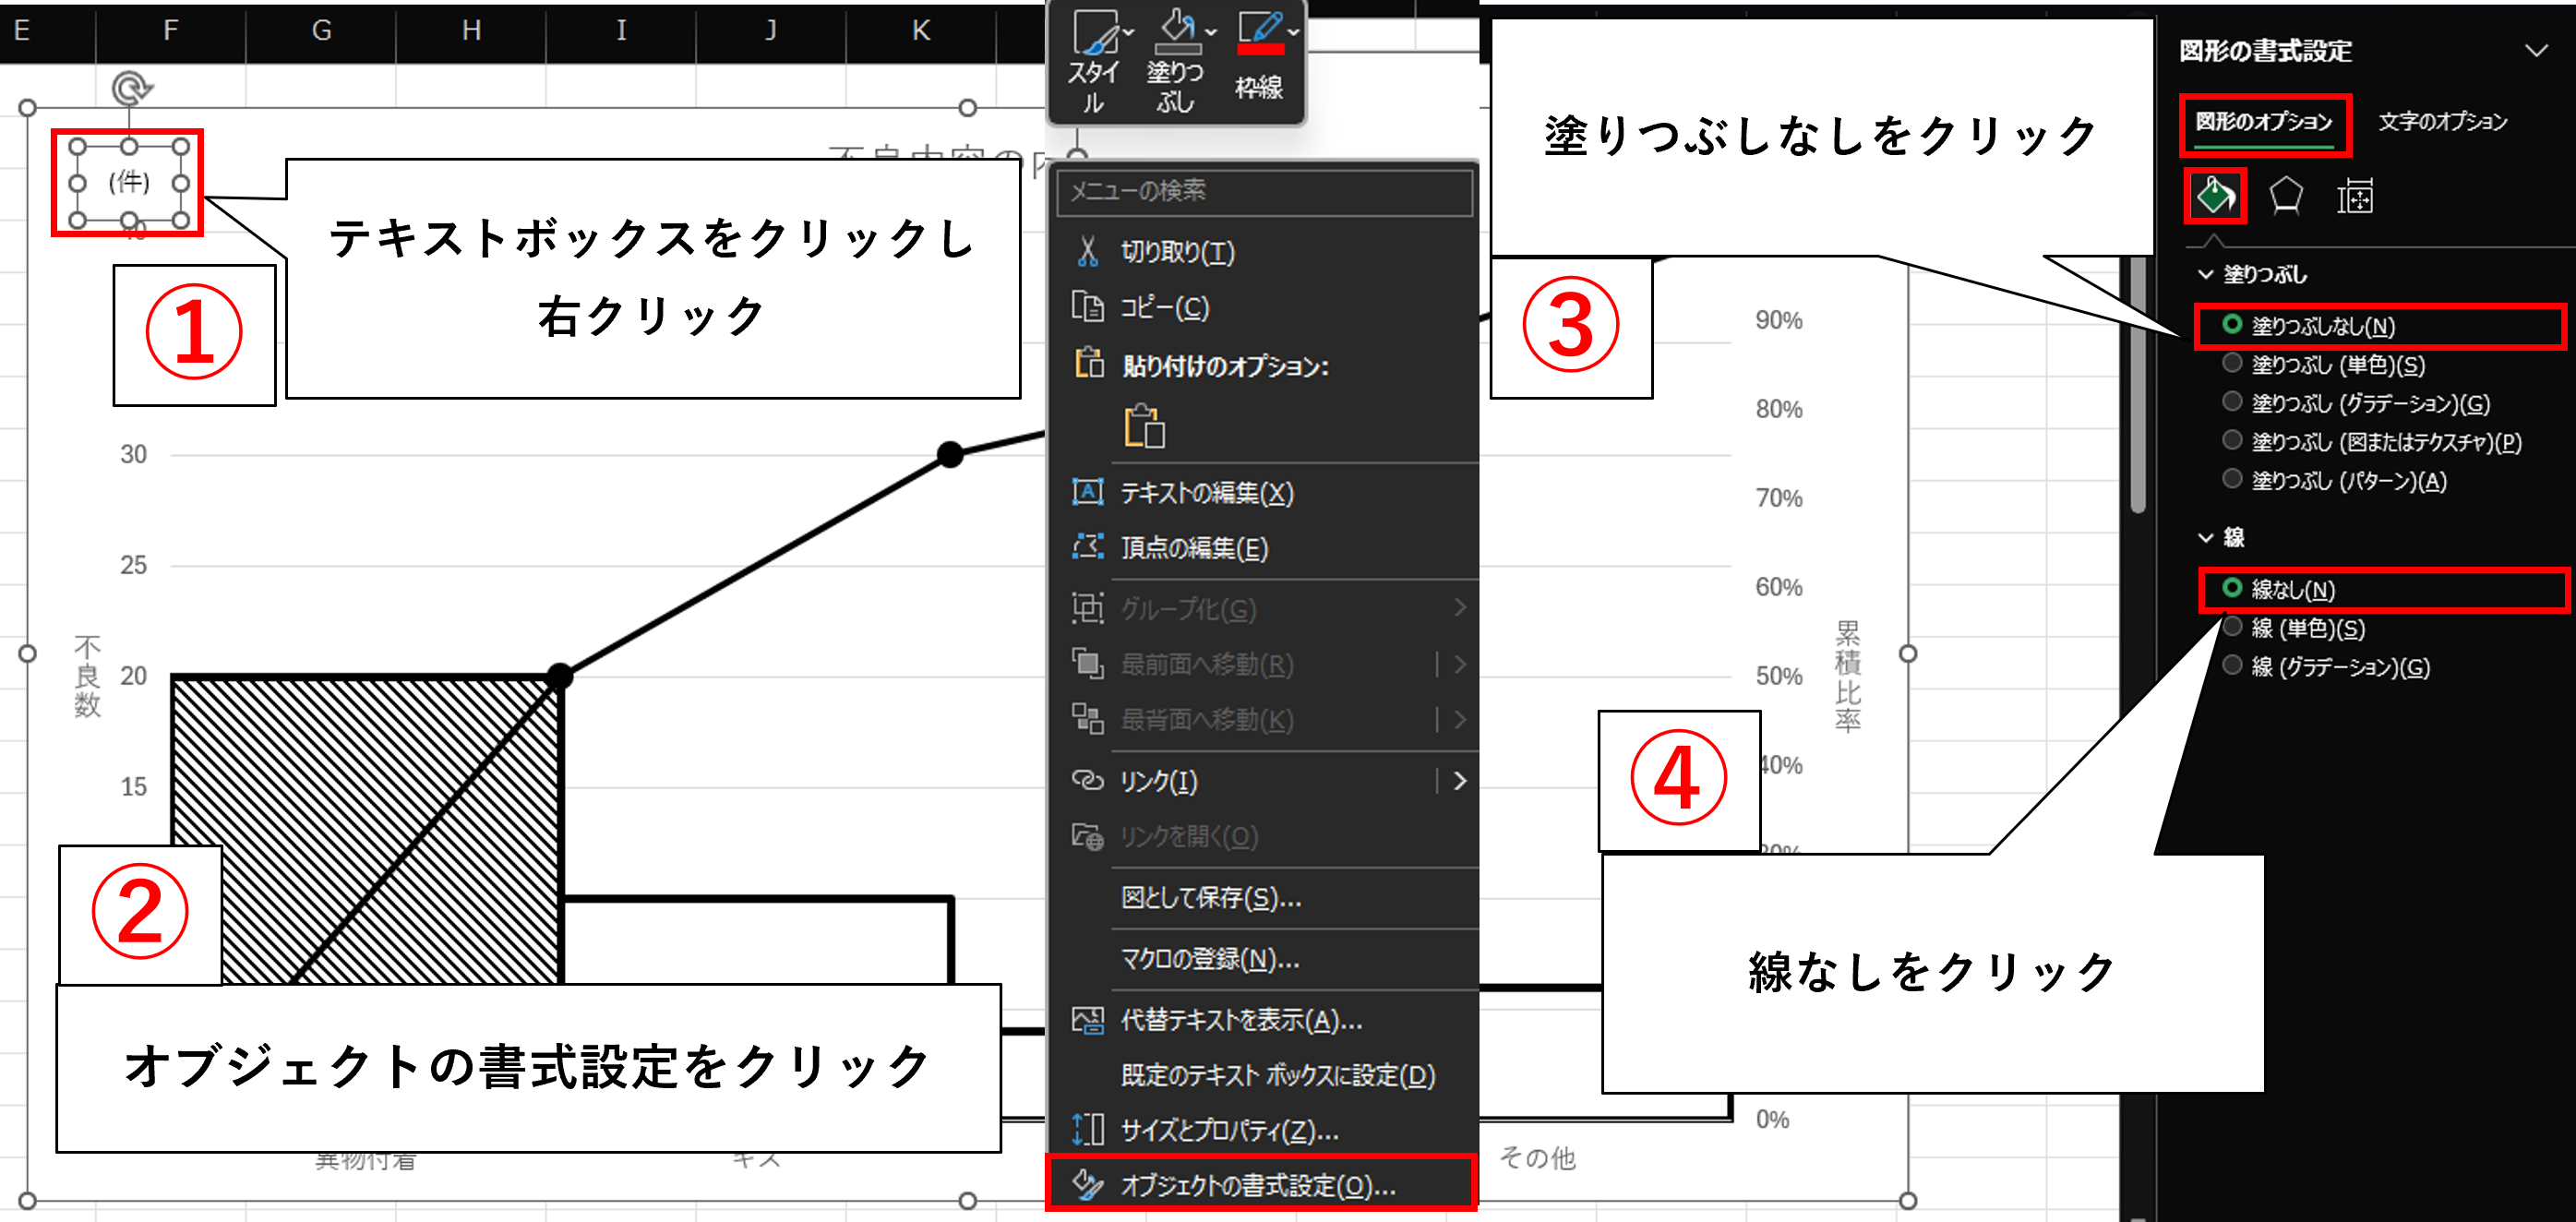Collapse the 塗りつぶし section
2576x1222 pixels.
click(x=2205, y=274)
